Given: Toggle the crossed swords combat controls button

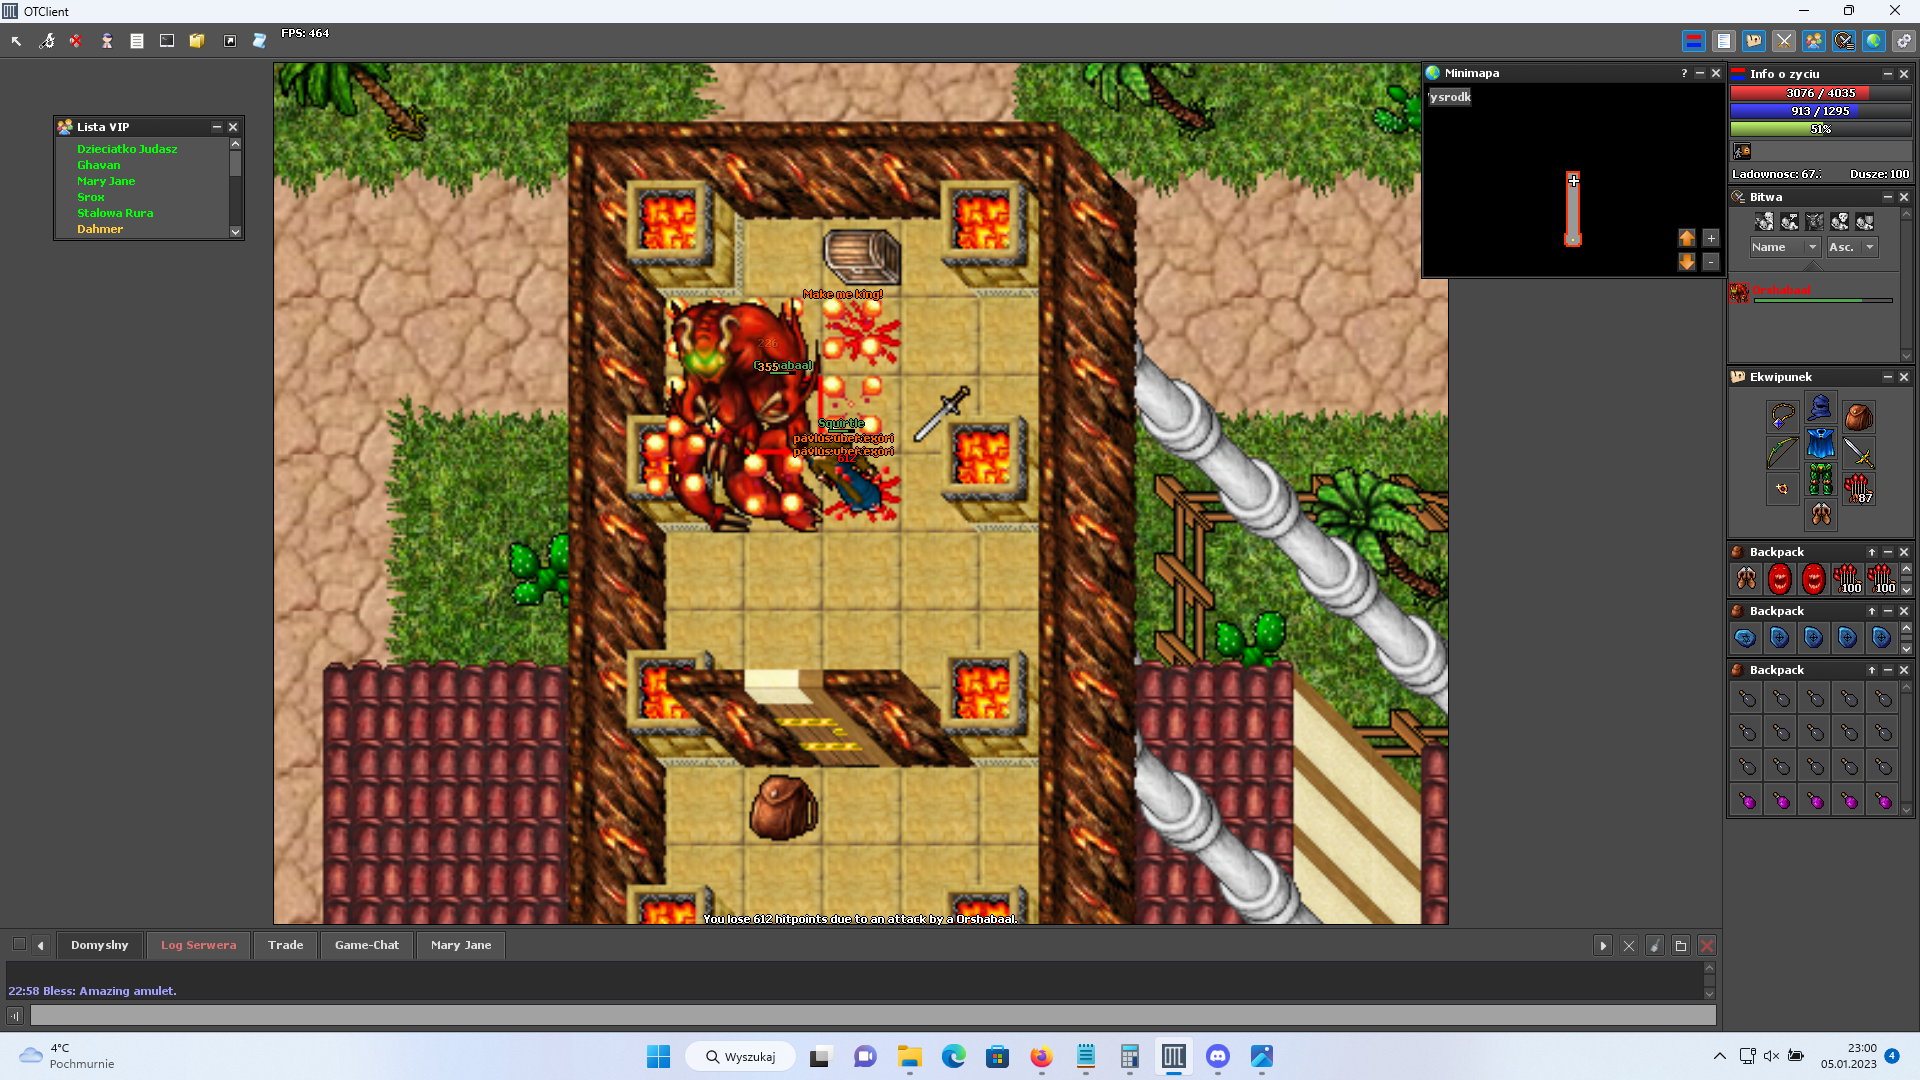Looking at the screenshot, I should click(1784, 41).
